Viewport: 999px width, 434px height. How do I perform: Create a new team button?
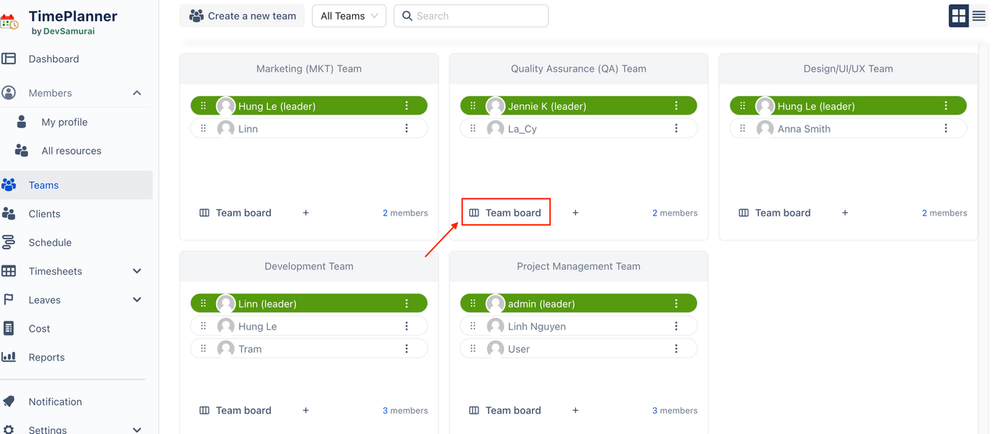(x=242, y=16)
